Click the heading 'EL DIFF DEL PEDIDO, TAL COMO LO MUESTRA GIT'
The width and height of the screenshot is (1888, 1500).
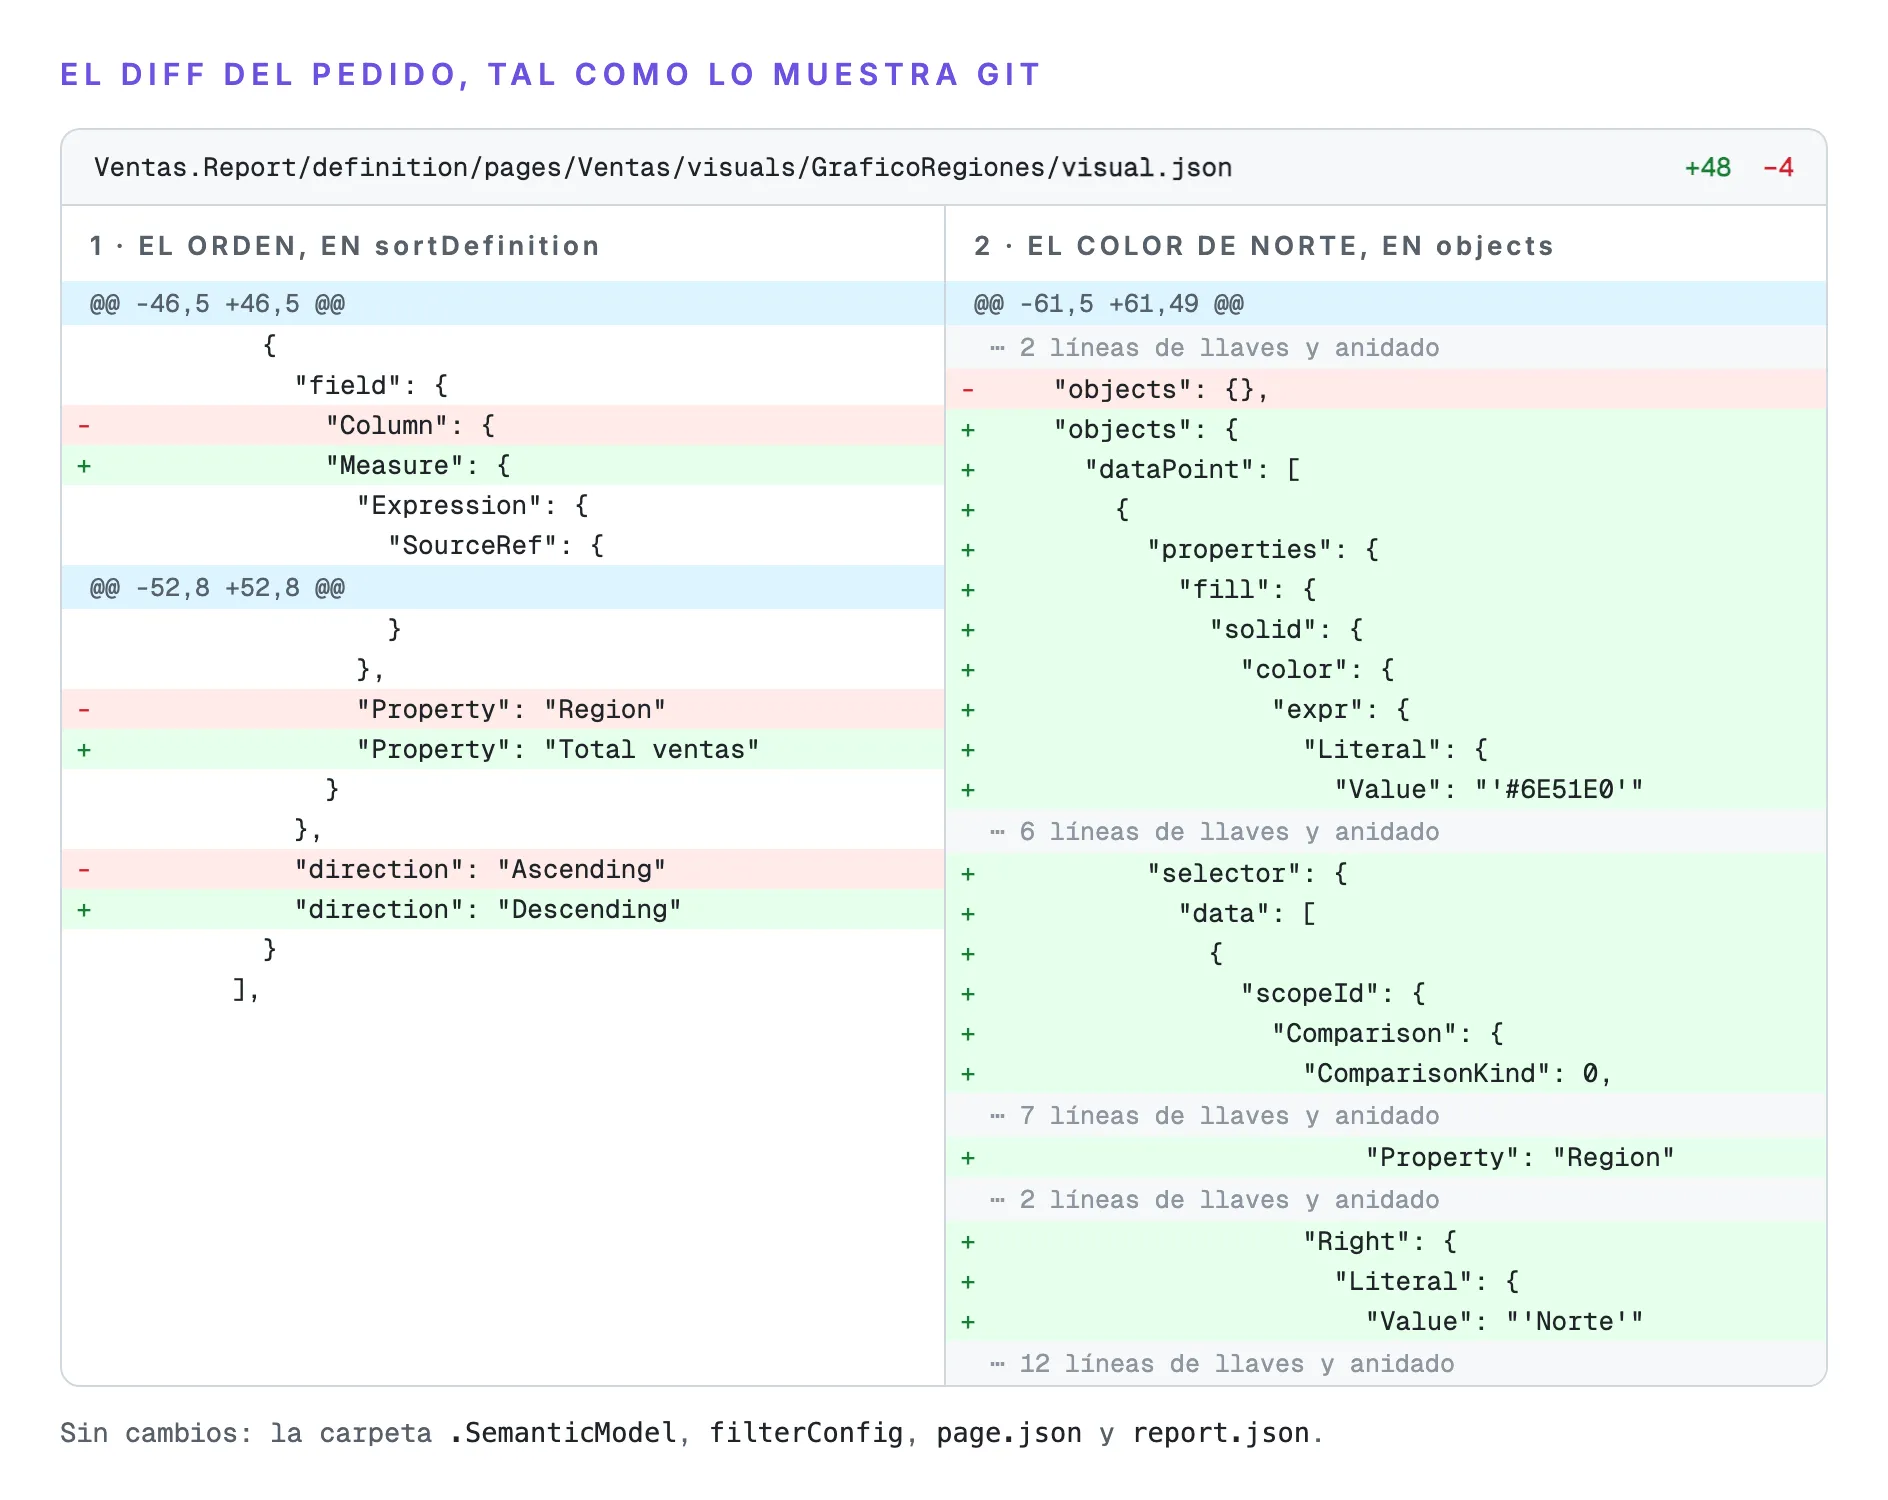pos(551,75)
